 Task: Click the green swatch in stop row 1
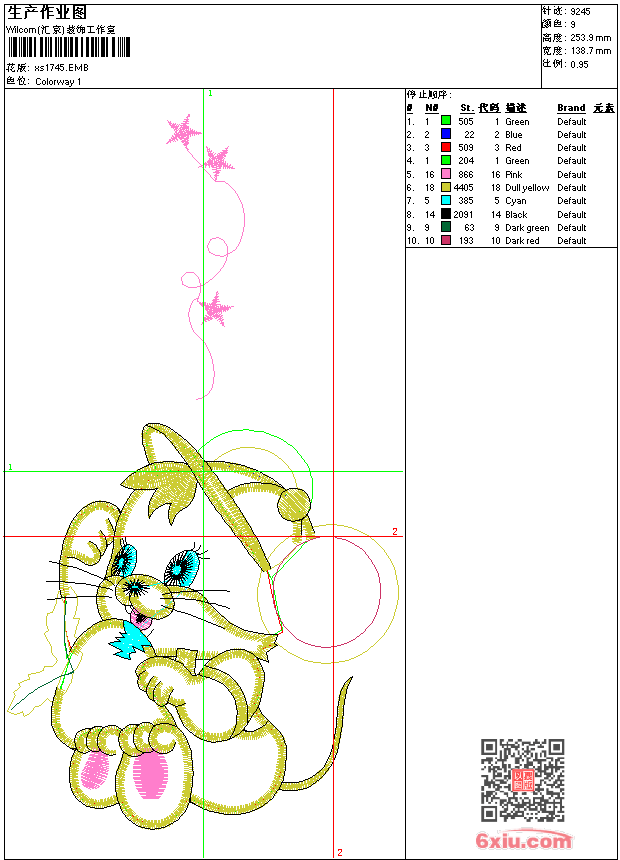pyautogui.click(x=446, y=121)
